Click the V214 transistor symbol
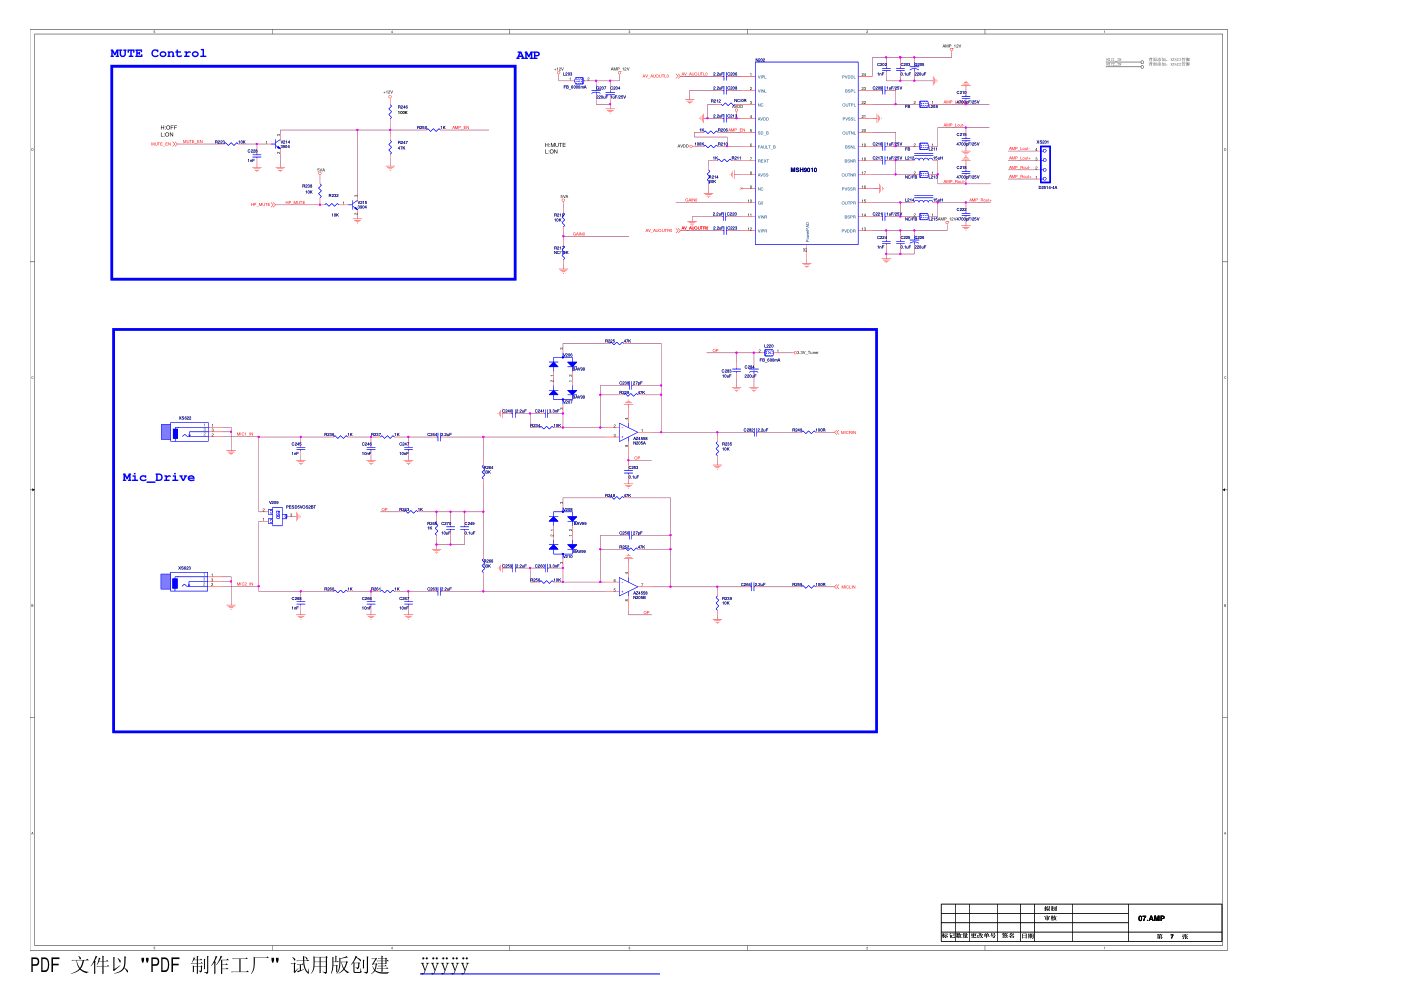1402x992 pixels. pyautogui.click(x=276, y=144)
